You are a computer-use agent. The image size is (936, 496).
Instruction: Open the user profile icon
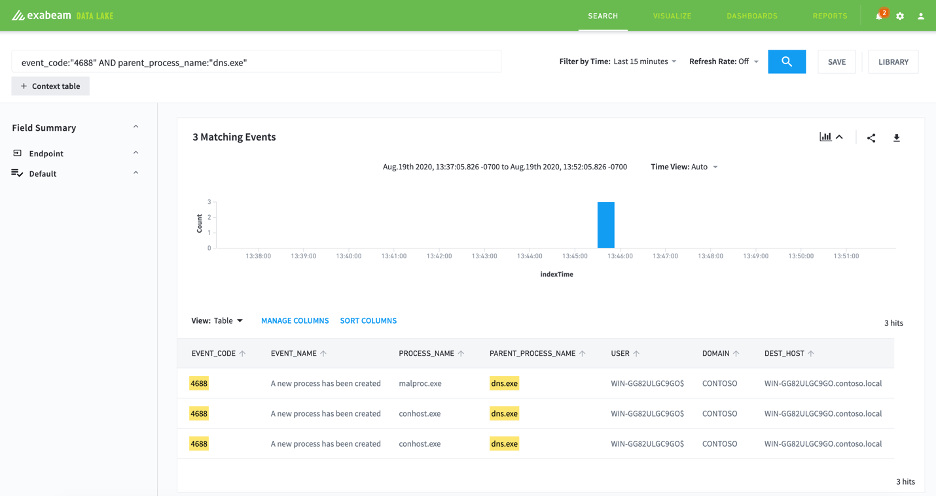click(x=920, y=16)
